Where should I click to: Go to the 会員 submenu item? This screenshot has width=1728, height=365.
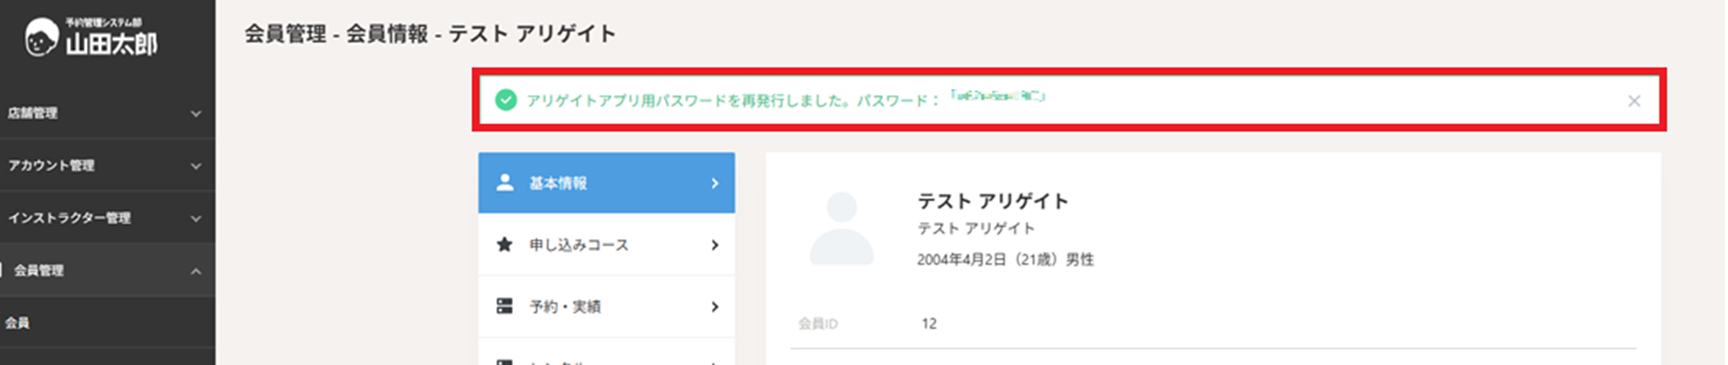click(x=107, y=323)
